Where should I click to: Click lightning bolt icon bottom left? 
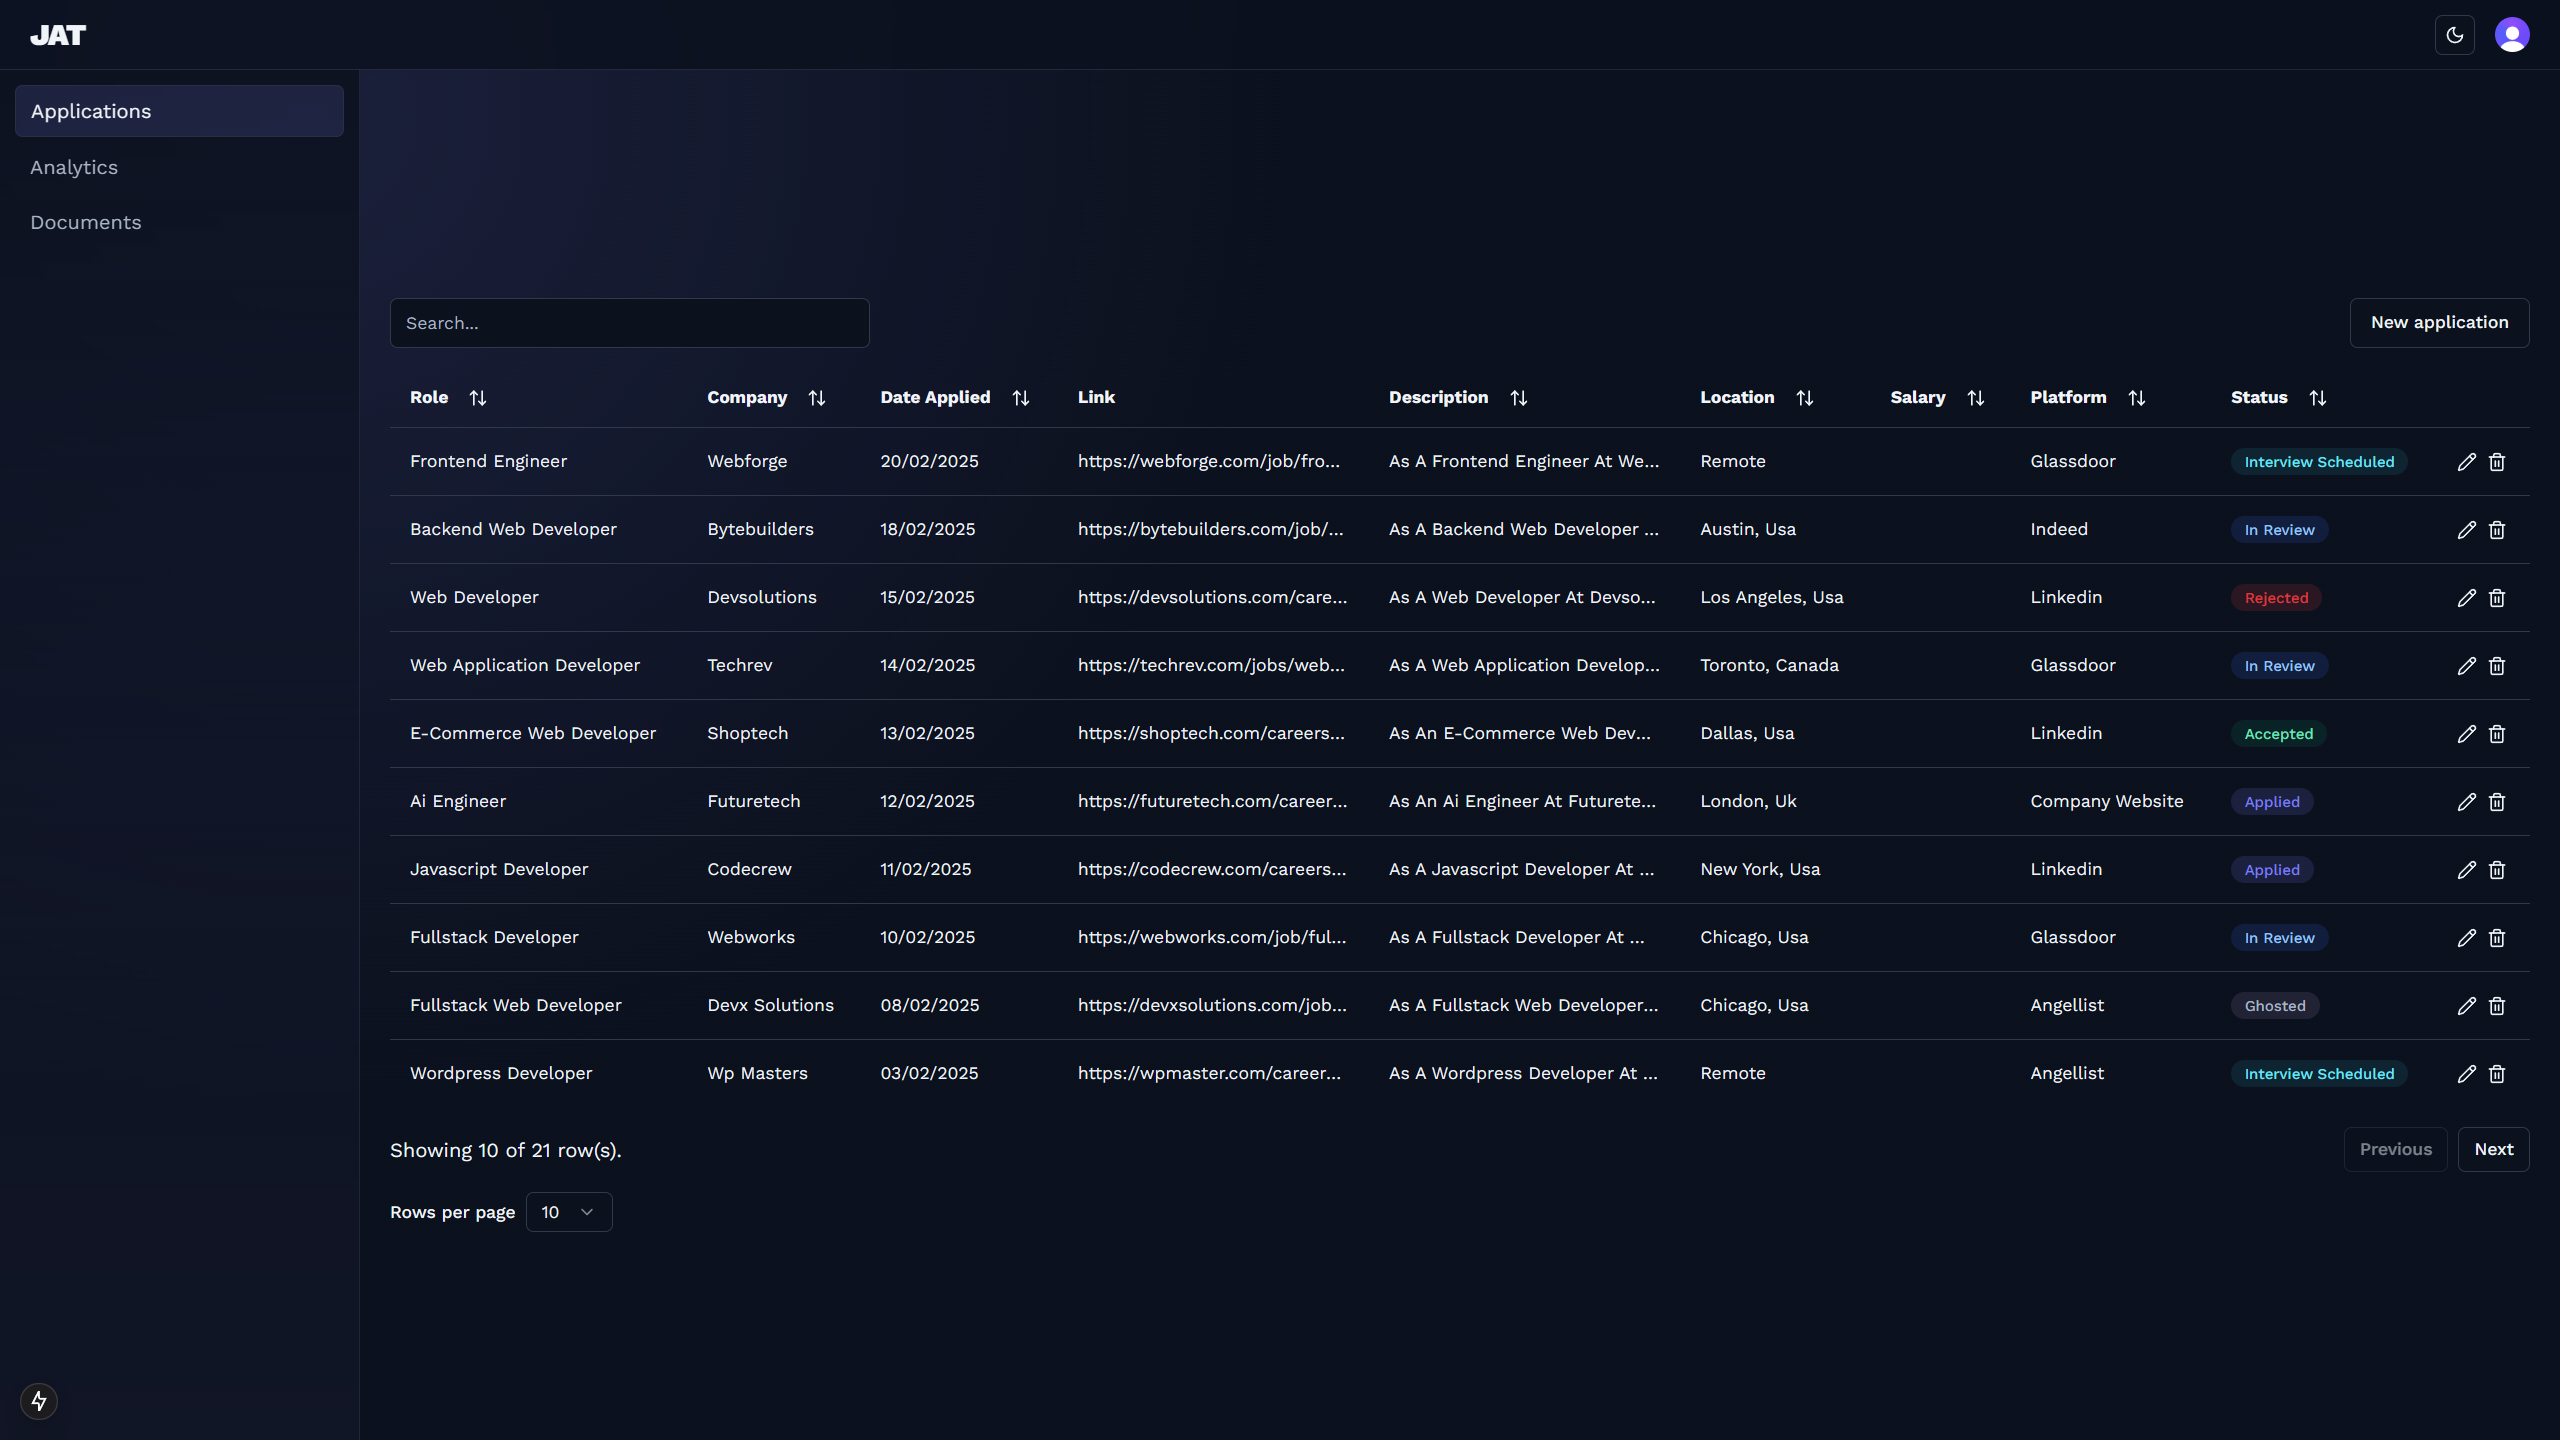(39, 1401)
